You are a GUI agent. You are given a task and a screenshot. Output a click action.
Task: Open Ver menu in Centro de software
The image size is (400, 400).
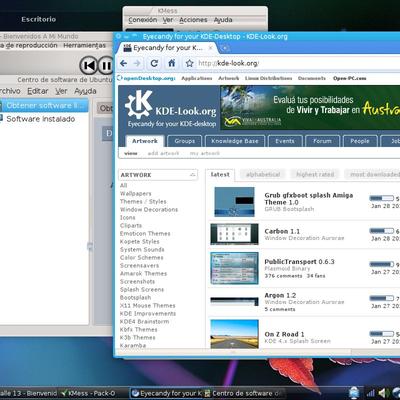pyautogui.click(x=61, y=91)
